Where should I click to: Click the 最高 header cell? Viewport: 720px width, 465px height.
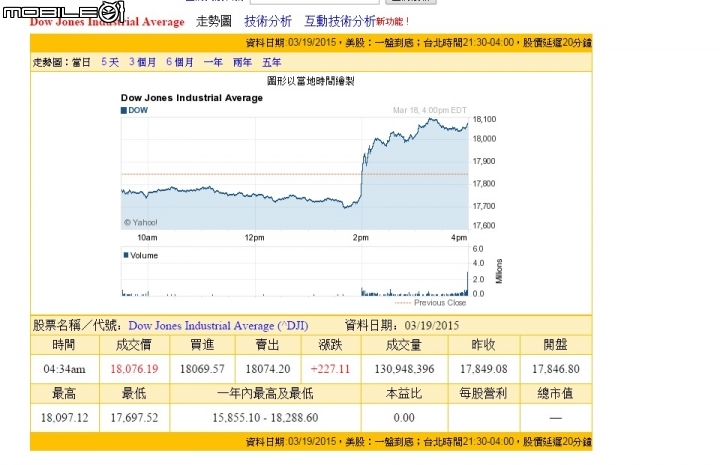point(64,393)
